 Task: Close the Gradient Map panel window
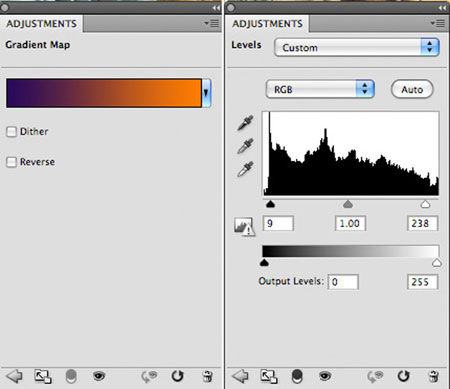[5, 7]
